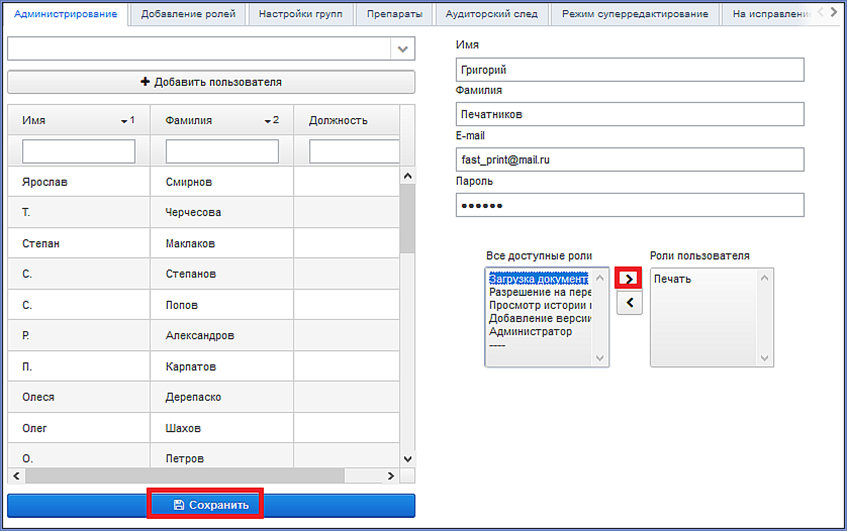Screen dimensions: 847x531
Task: Switch to Добавление ролей tab
Action: (188, 14)
